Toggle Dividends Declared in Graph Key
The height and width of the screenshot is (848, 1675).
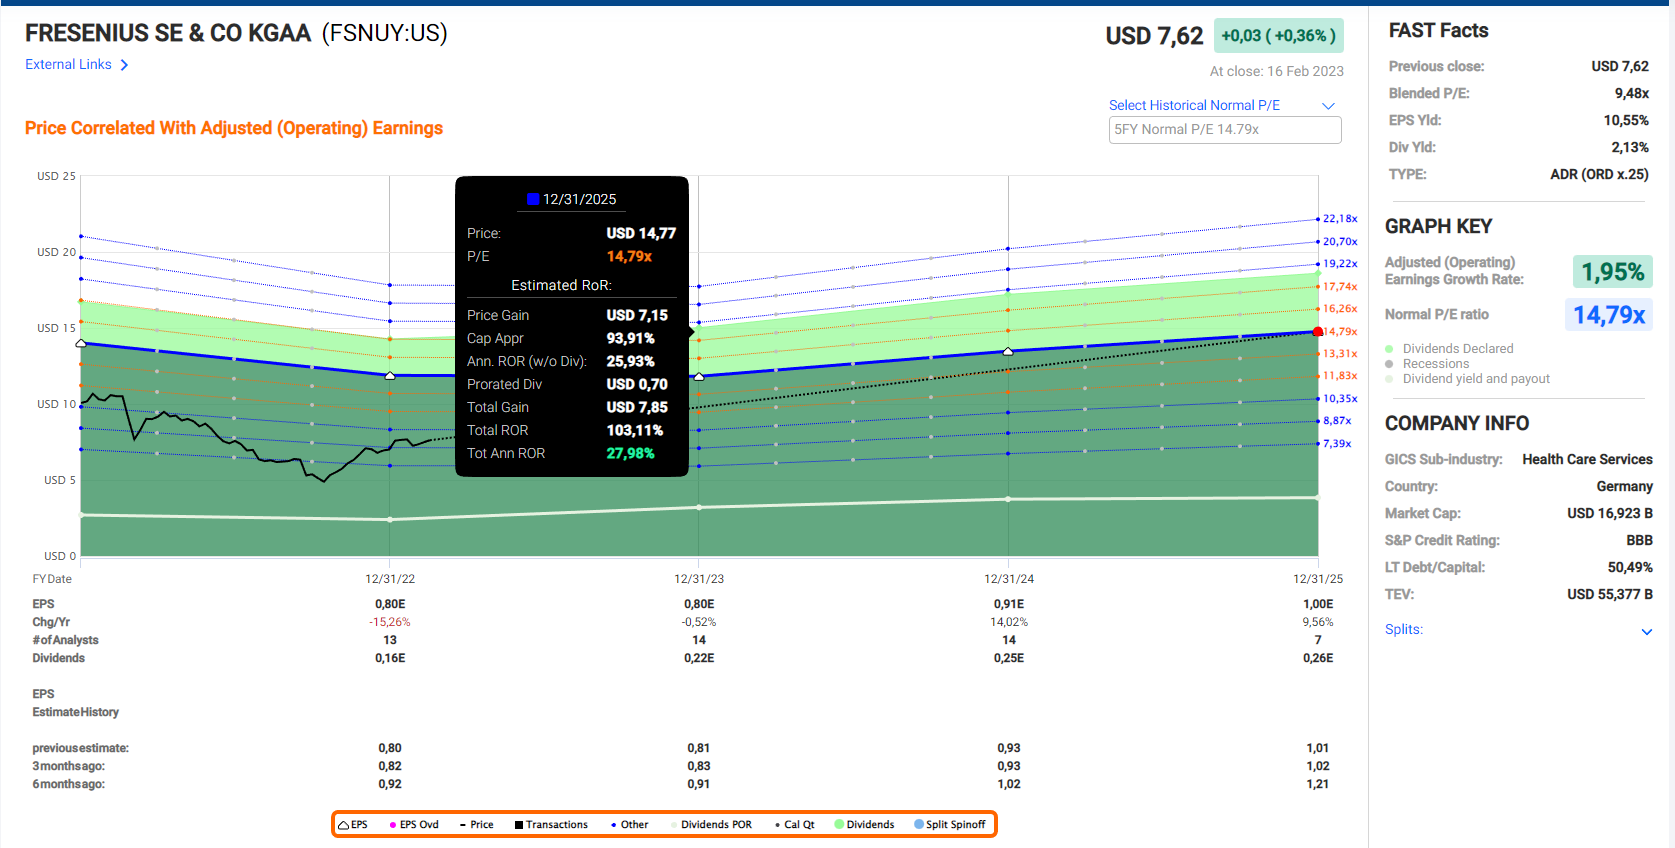click(x=1389, y=349)
